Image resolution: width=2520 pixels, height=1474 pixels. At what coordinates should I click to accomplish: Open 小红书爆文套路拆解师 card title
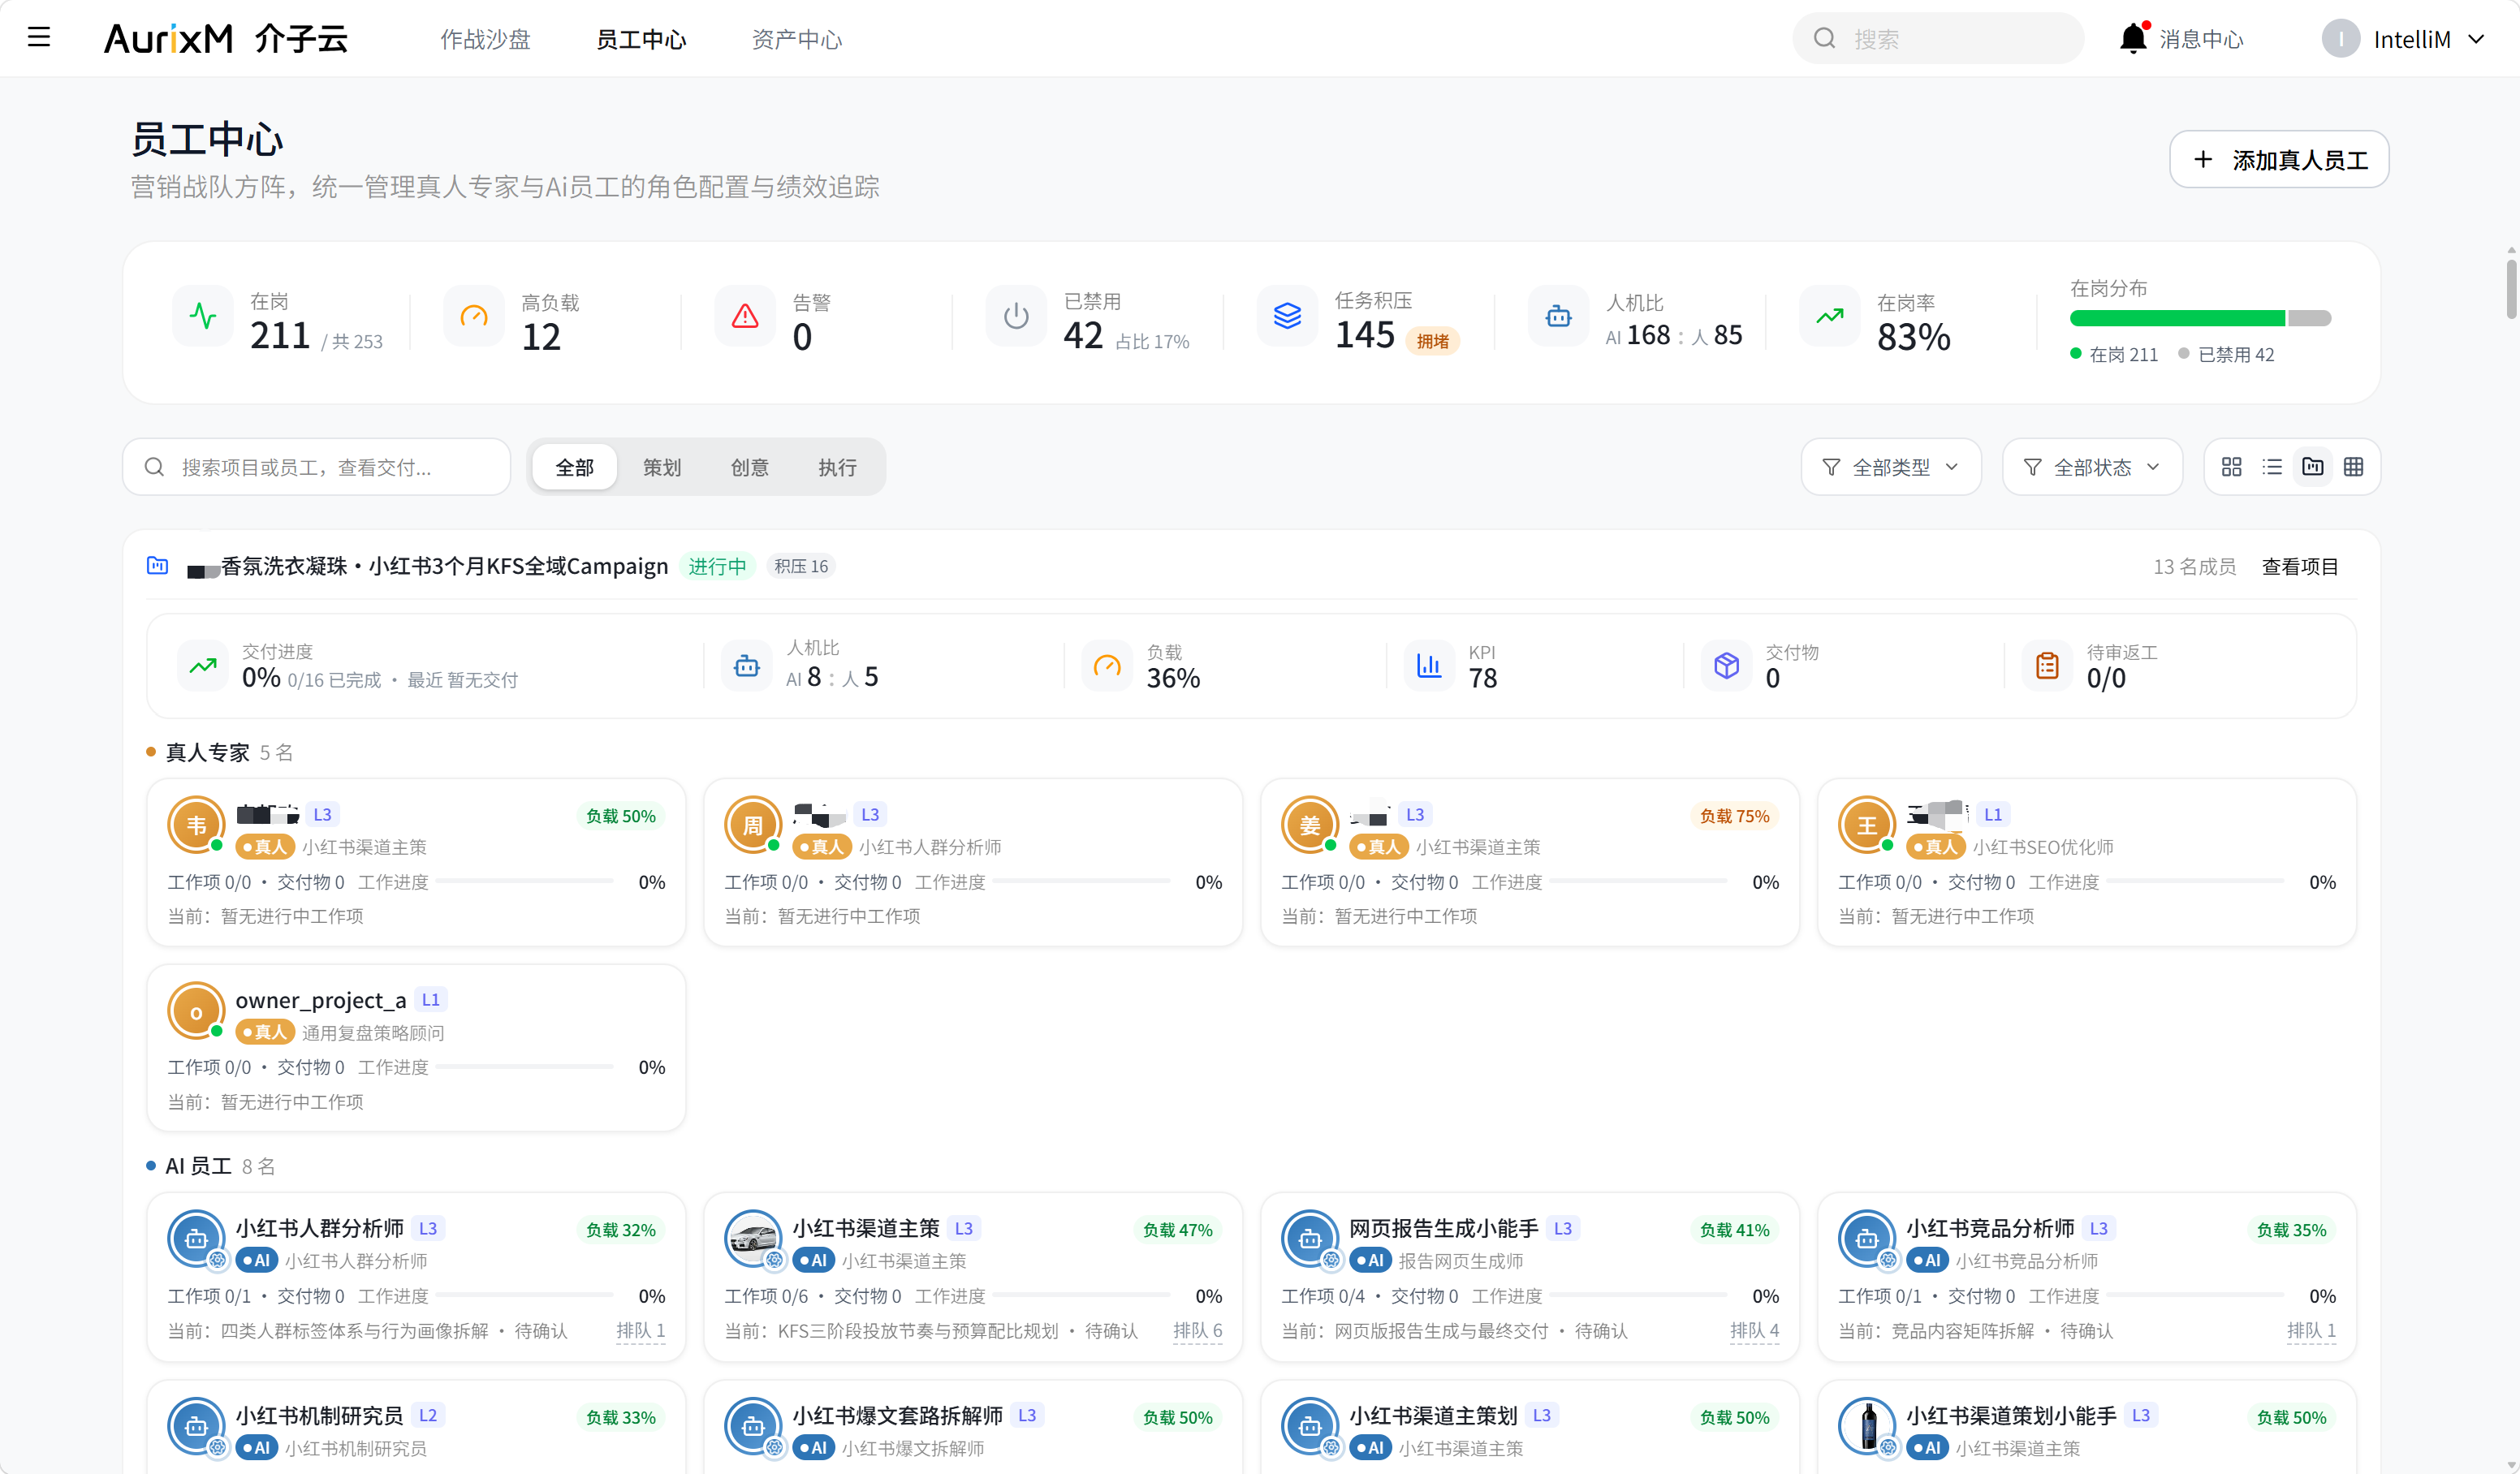click(x=897, y=1416)
